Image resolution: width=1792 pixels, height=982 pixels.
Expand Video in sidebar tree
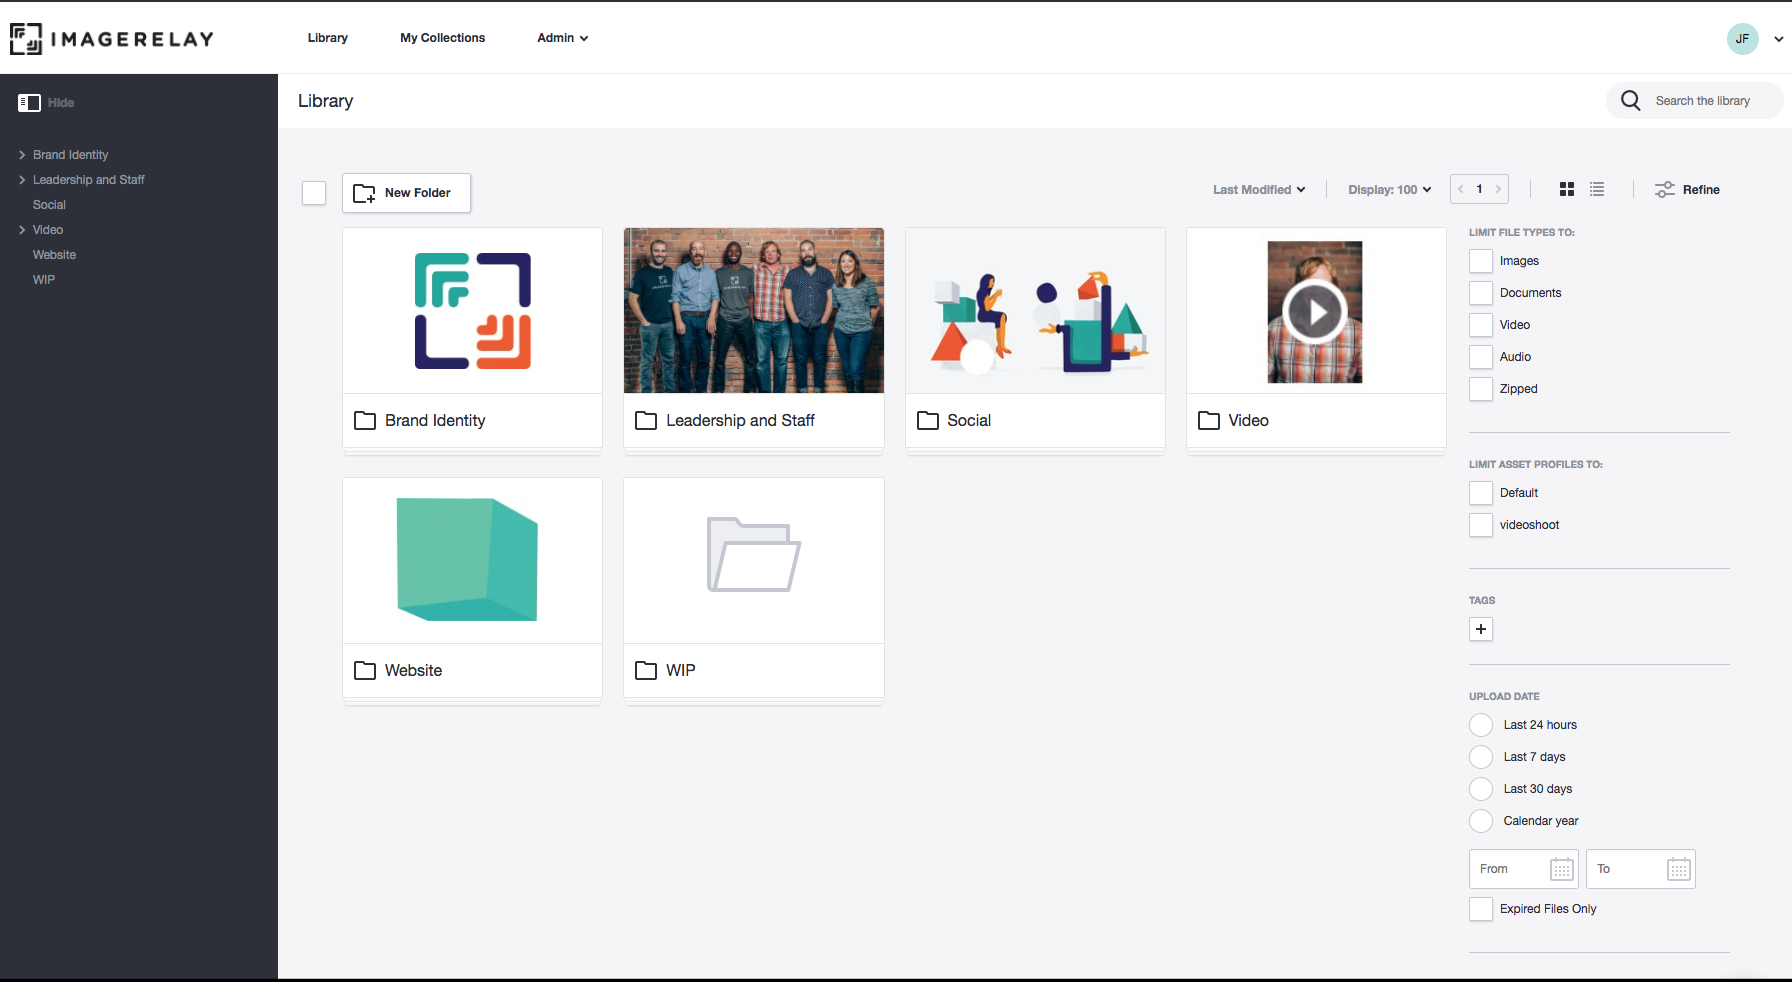[x=22, y=230]
